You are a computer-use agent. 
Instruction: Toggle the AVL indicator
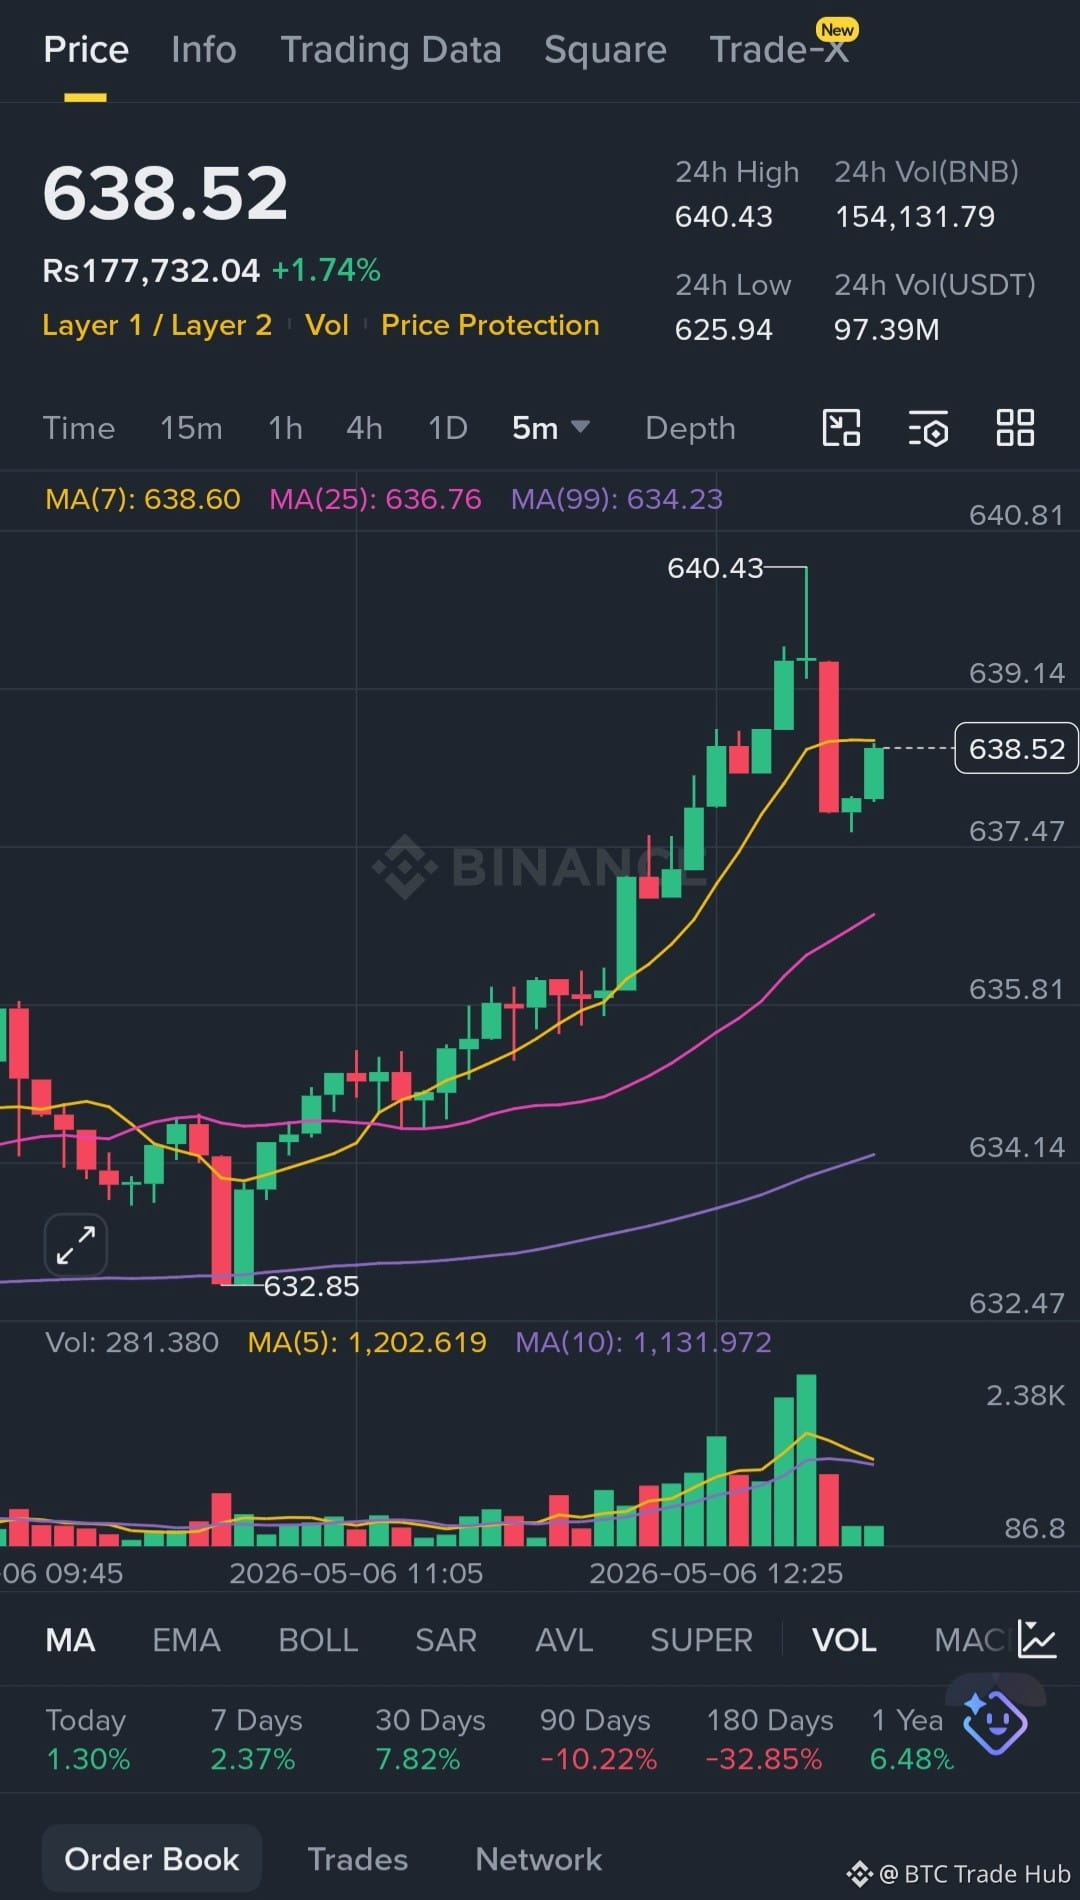coord(564,1640)
